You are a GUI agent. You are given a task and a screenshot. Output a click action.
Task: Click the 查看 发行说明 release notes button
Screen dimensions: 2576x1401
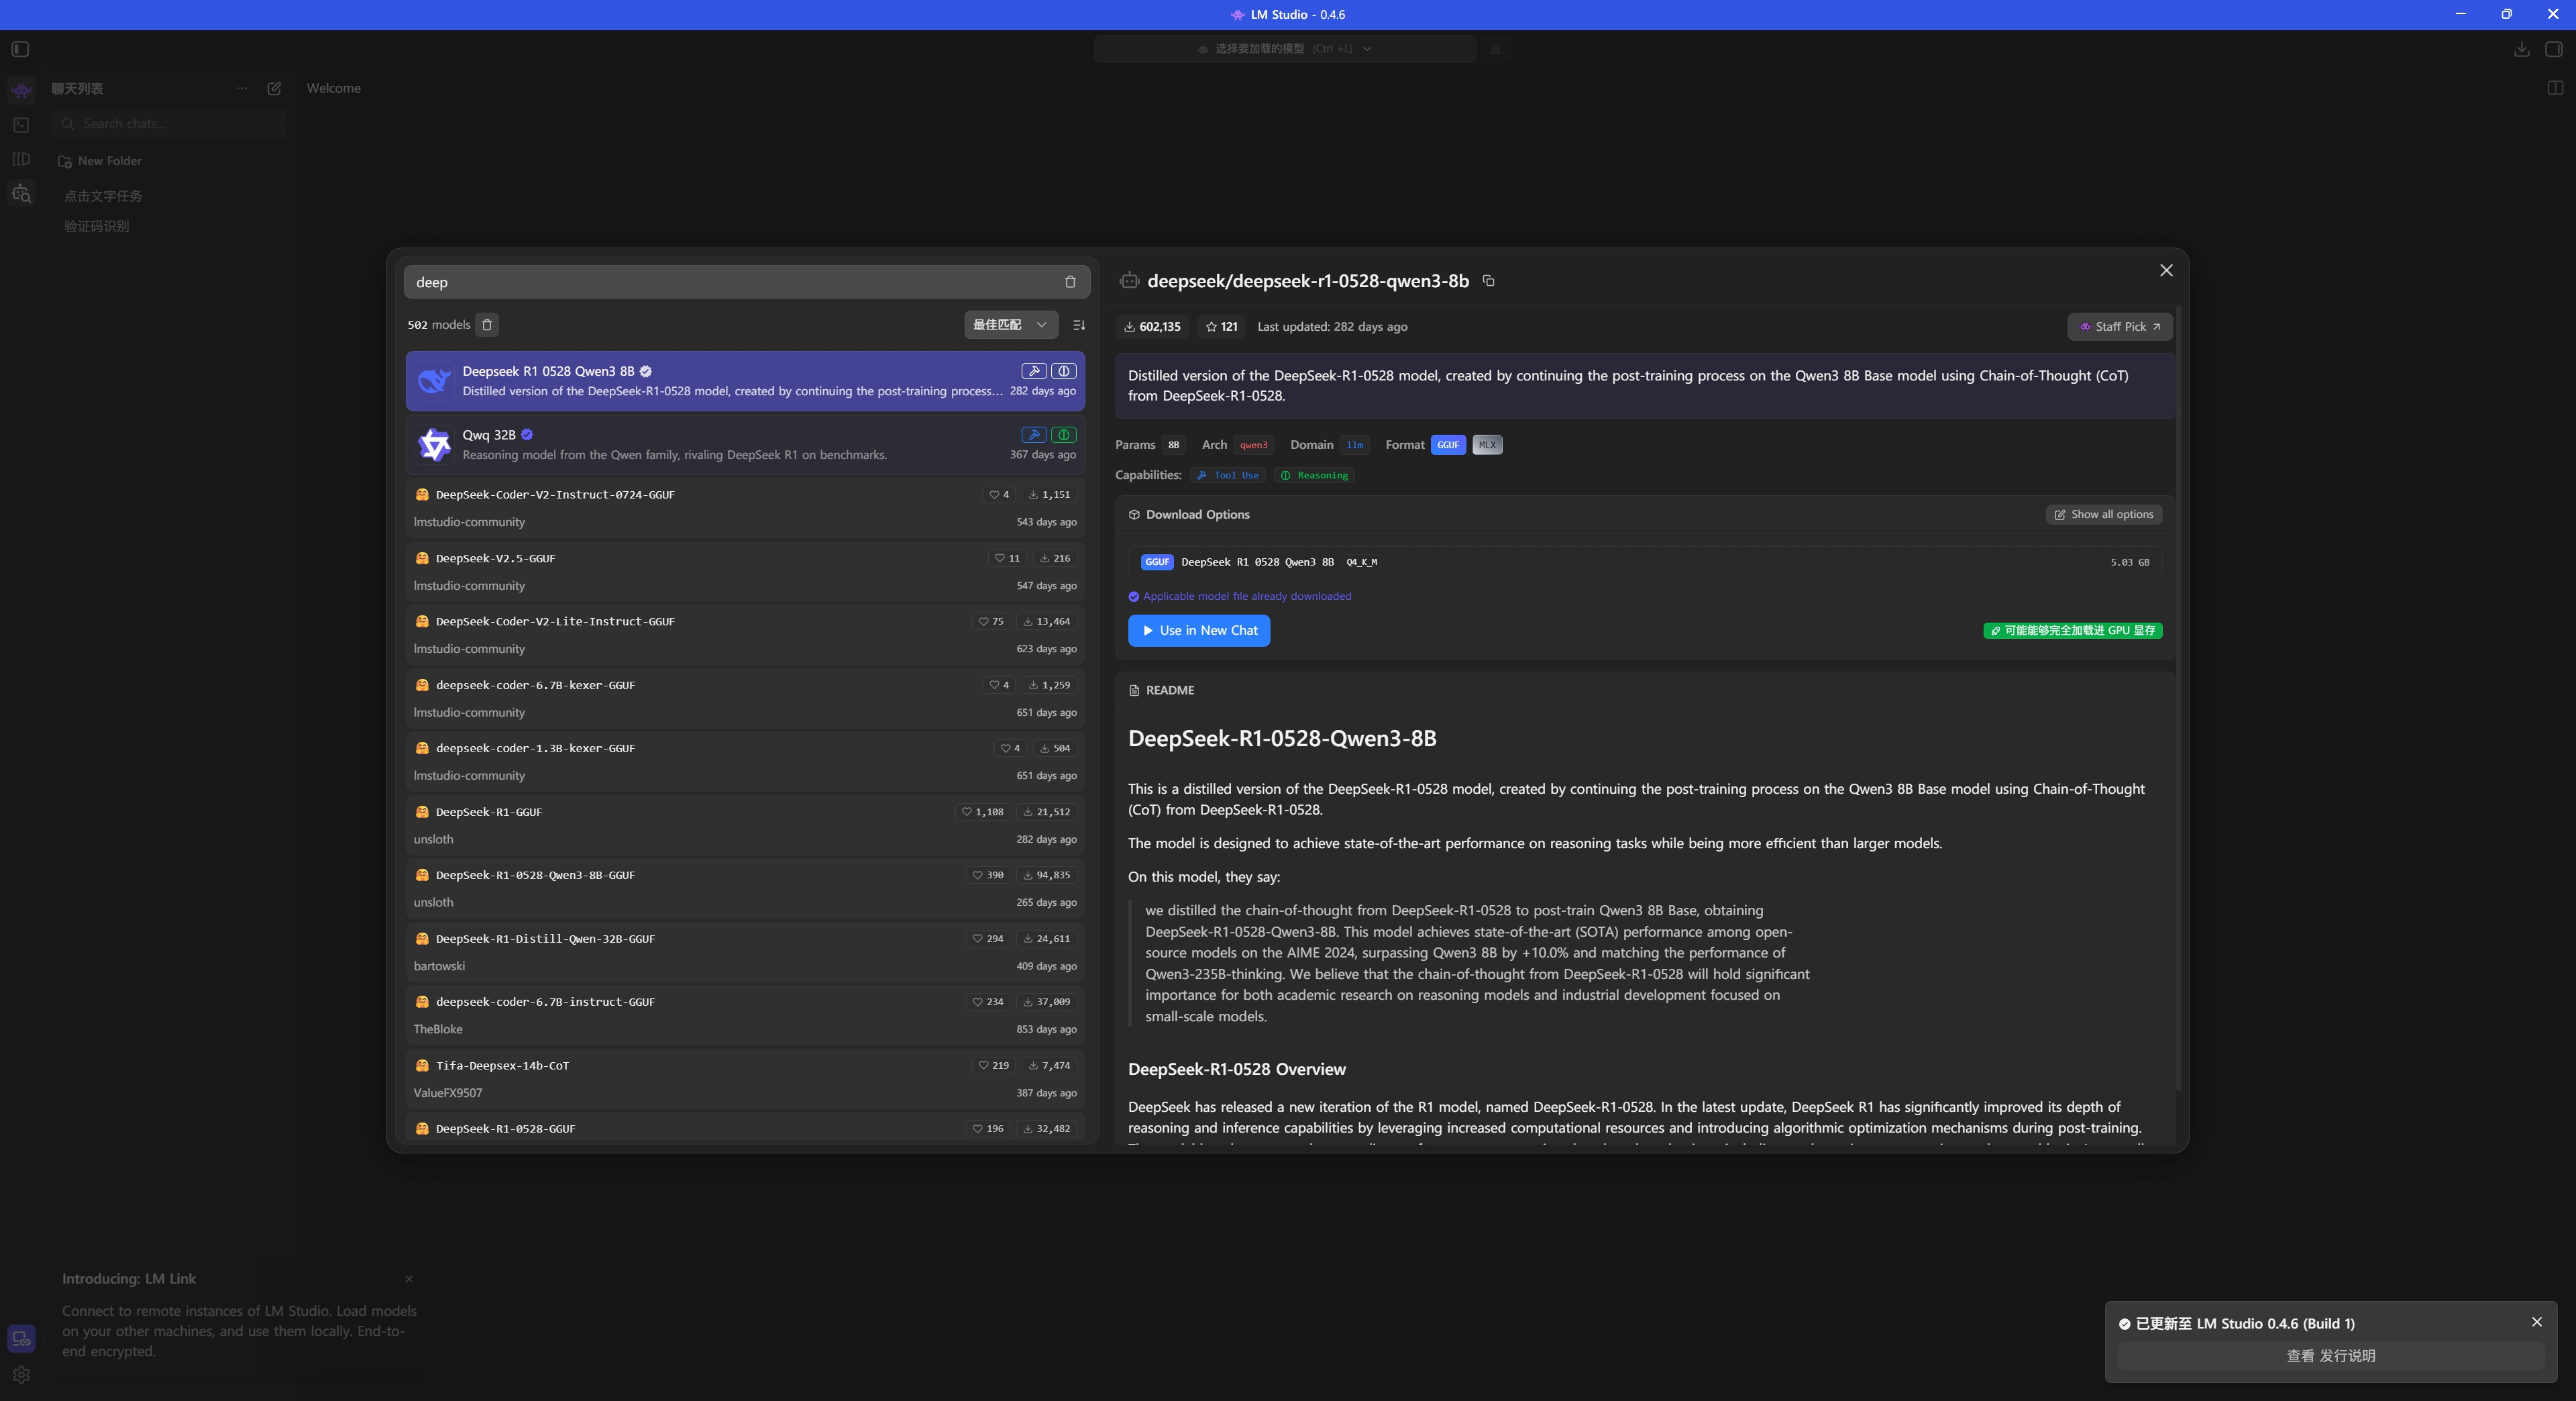coord(2330,1356)
